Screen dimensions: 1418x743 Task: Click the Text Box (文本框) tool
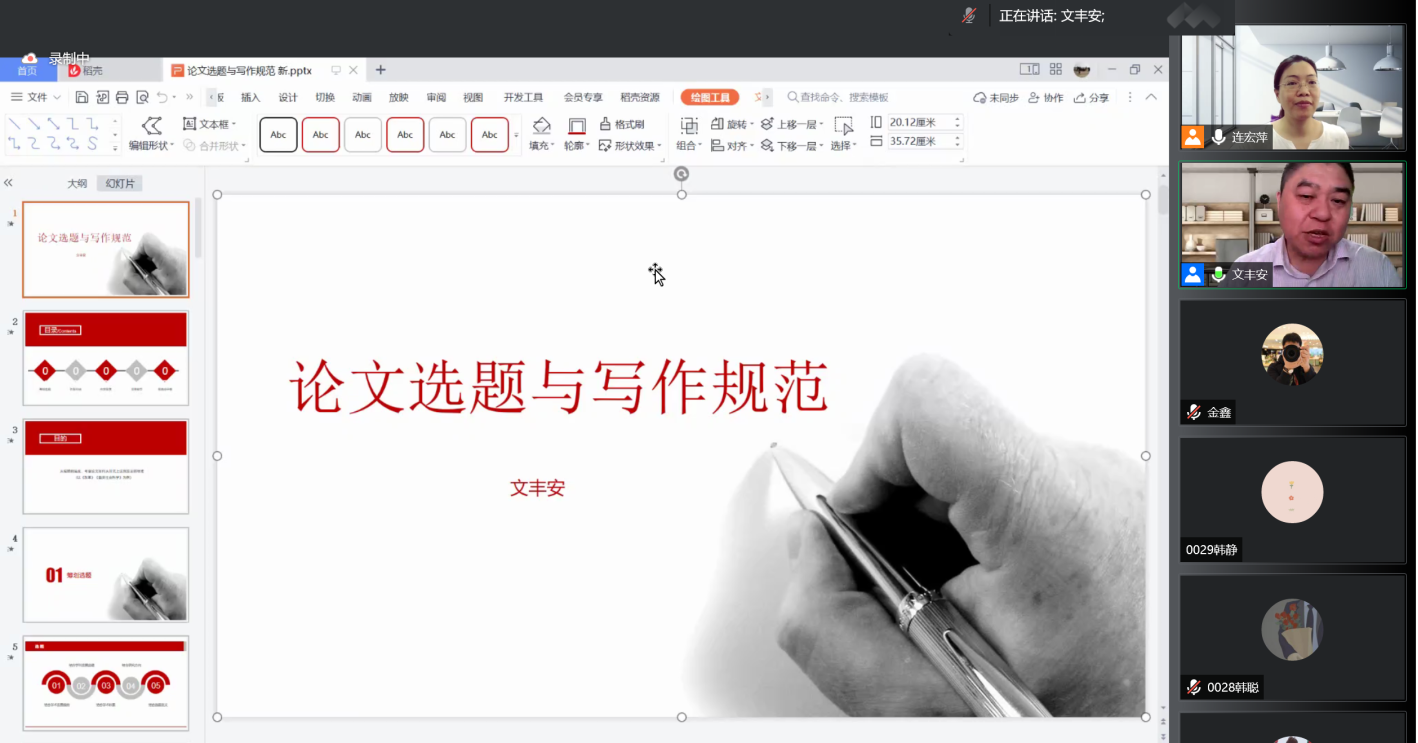pos(210,124)
